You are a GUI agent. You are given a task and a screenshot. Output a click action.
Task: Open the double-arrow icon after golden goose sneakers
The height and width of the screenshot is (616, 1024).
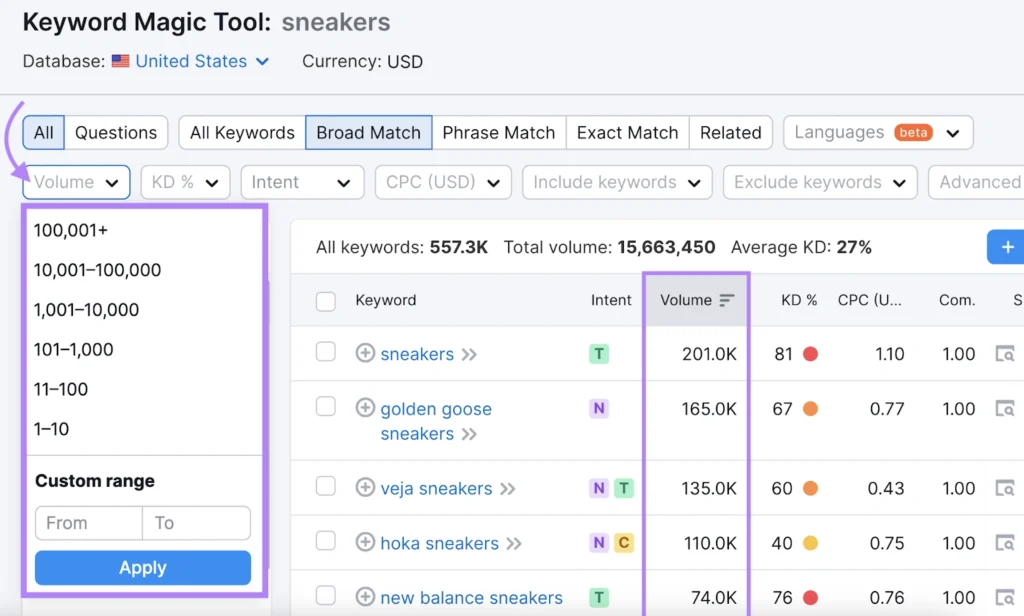coord(469,434)
